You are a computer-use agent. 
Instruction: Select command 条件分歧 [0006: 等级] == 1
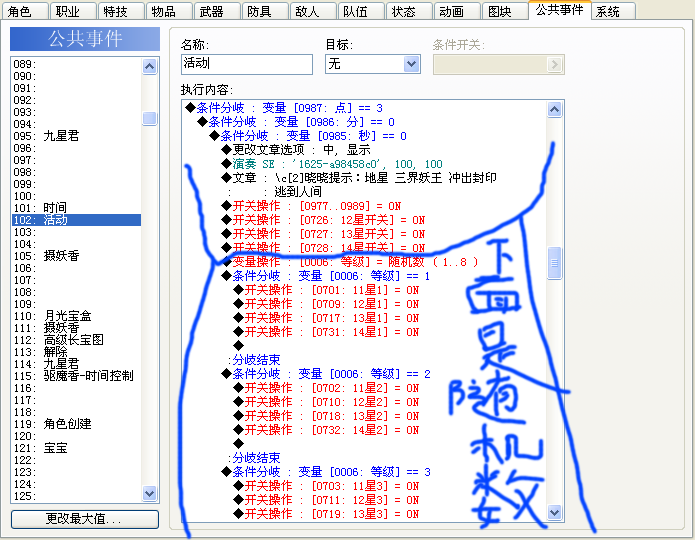coord(326,276)
